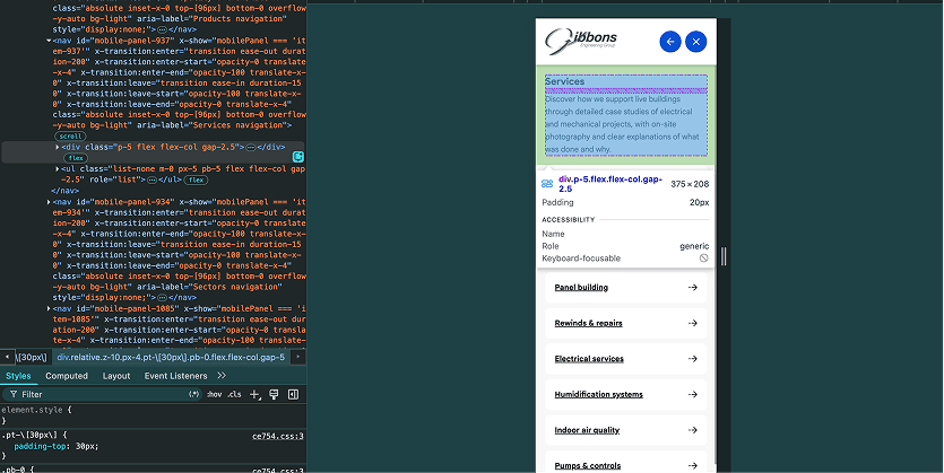
Task: Add a new style rule with plus icon
Action: 255,395
